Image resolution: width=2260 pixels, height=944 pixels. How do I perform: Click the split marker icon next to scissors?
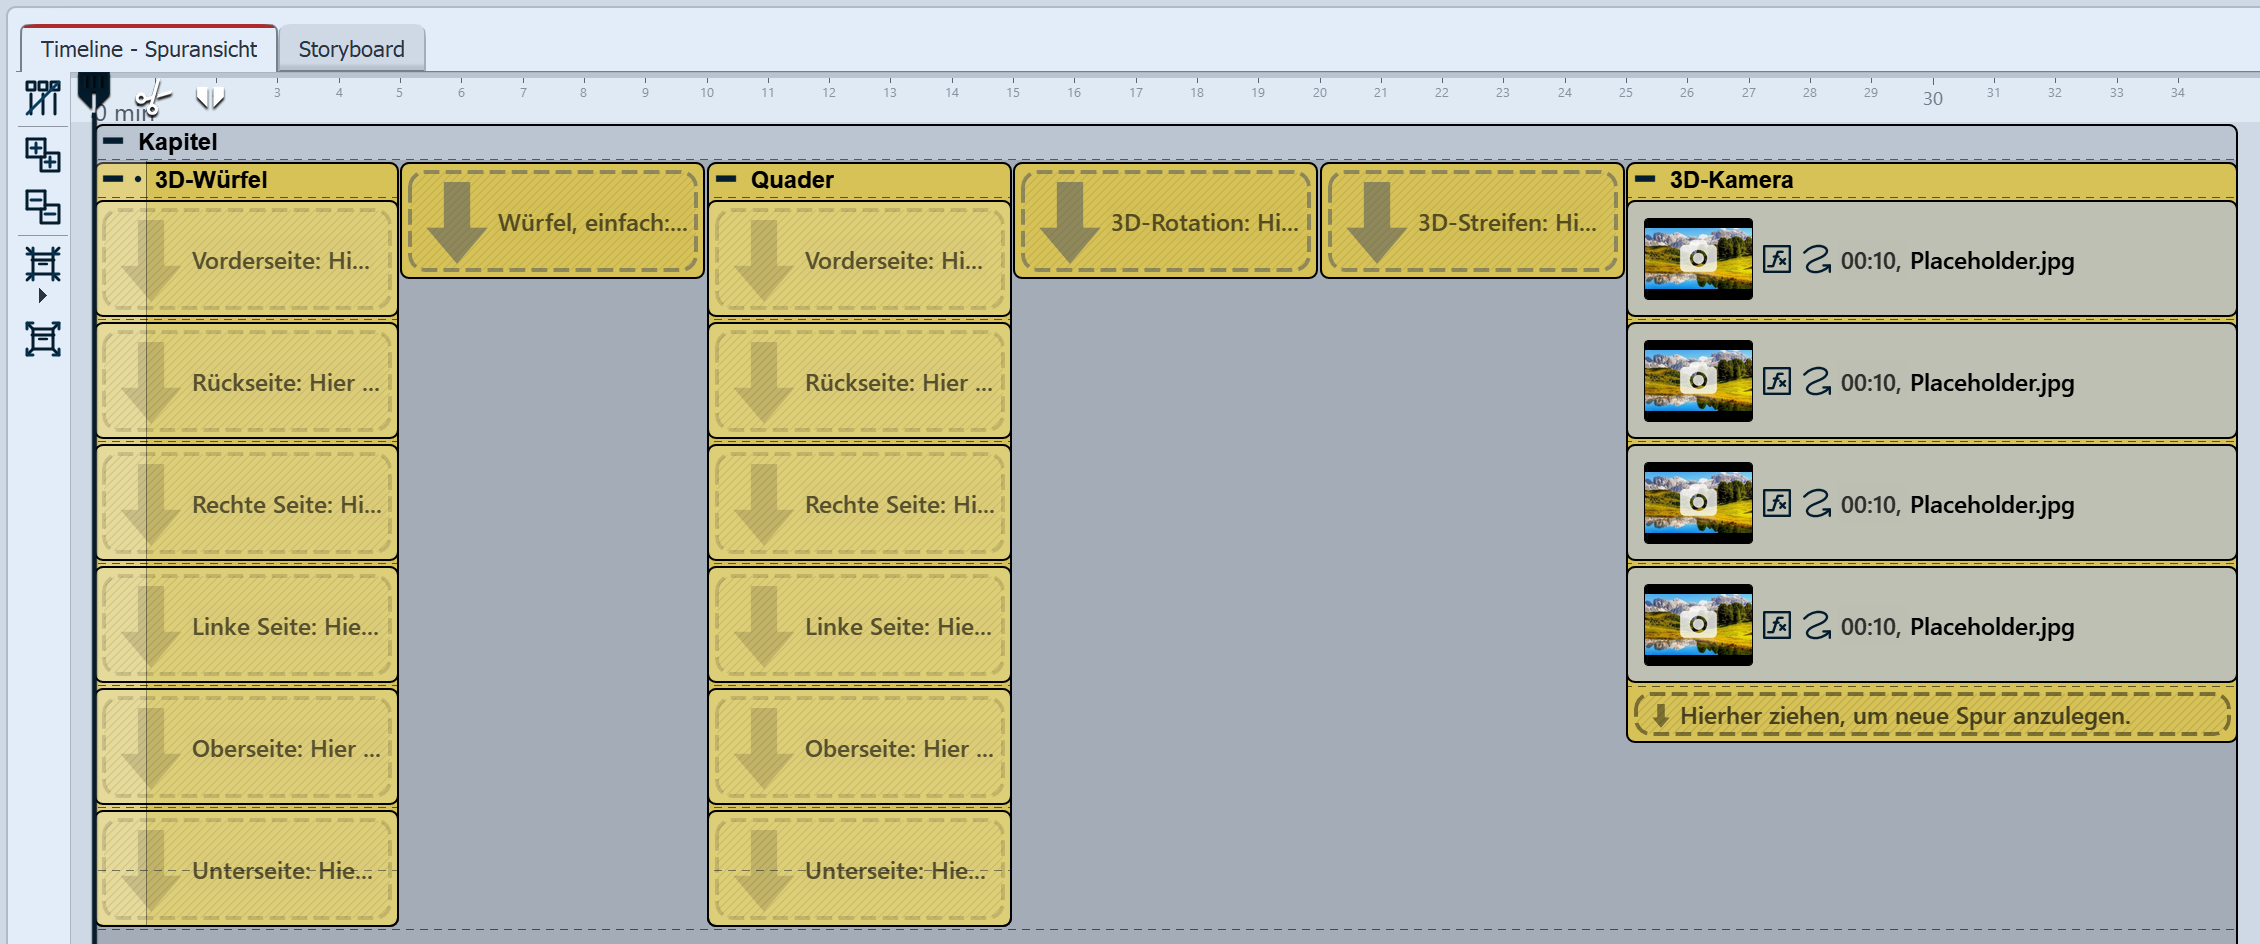(x=210, y=98)
